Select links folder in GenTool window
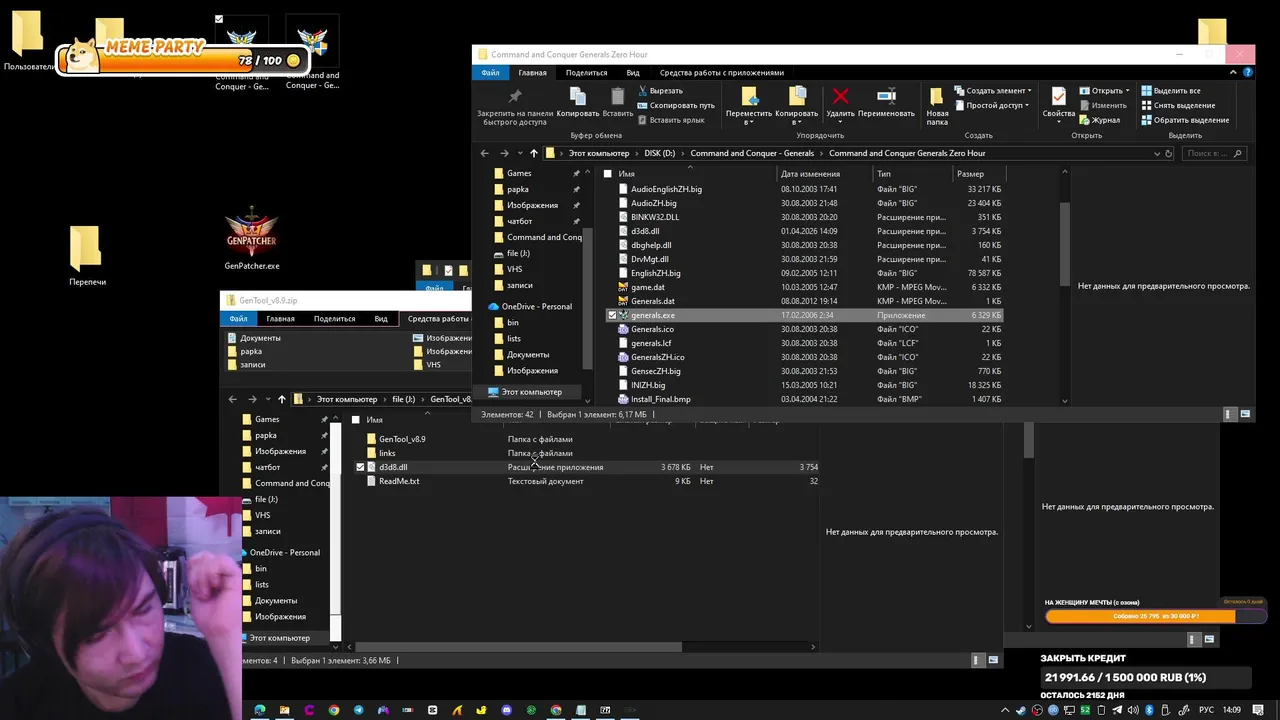Screen dimensions: 1280x720 386,453
